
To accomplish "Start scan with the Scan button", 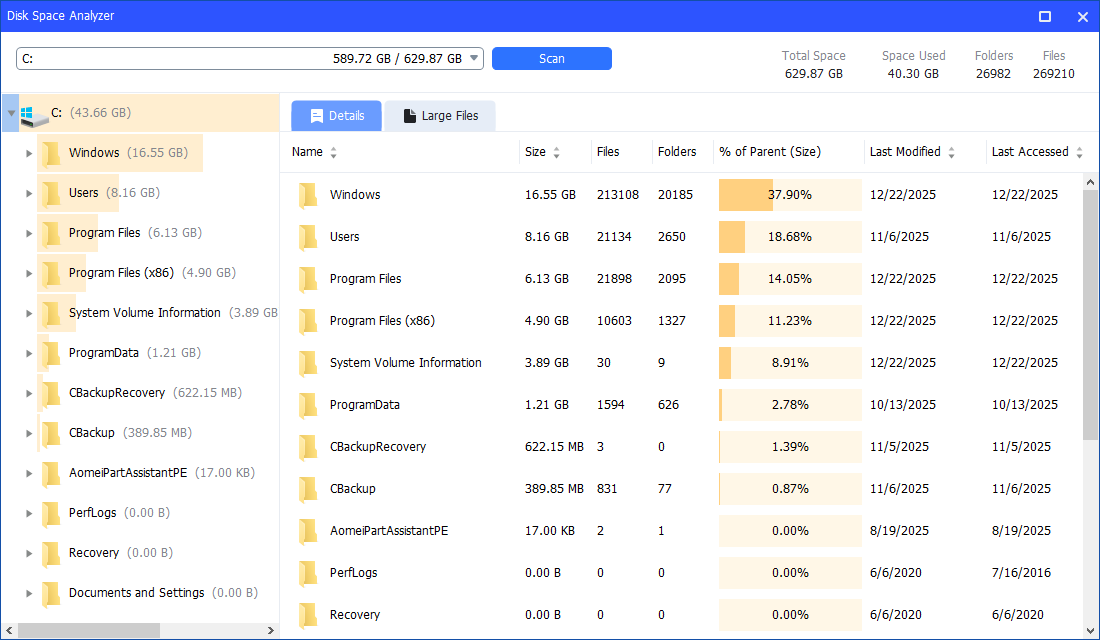I will [x=551, y=58].
